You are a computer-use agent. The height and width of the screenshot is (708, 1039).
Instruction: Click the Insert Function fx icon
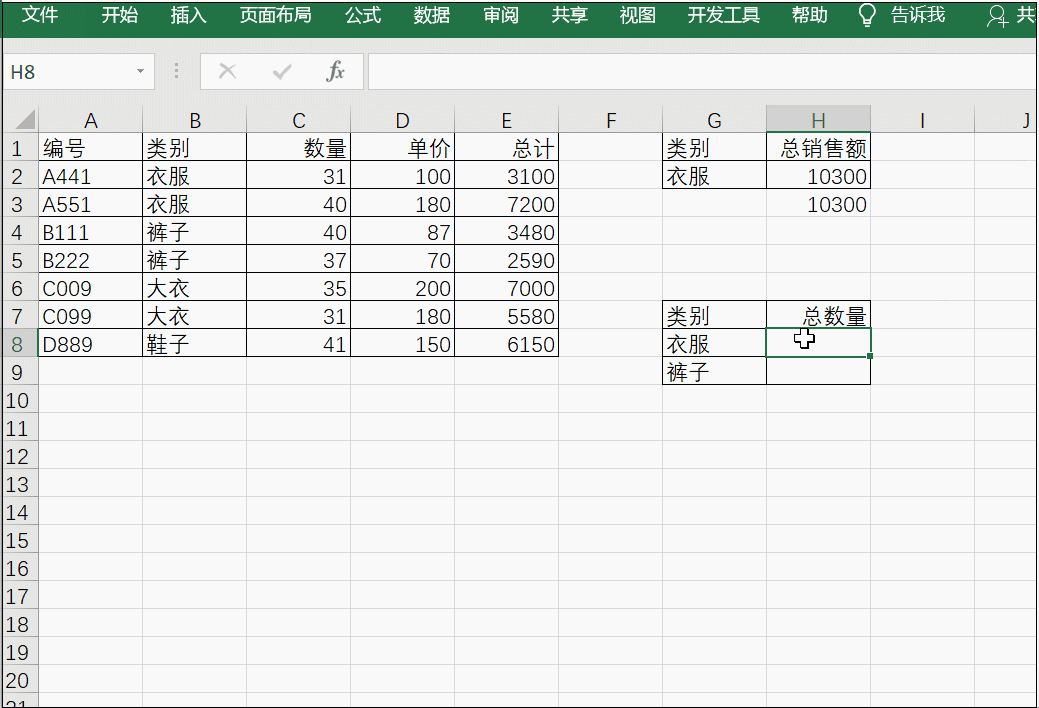point(336,72)
